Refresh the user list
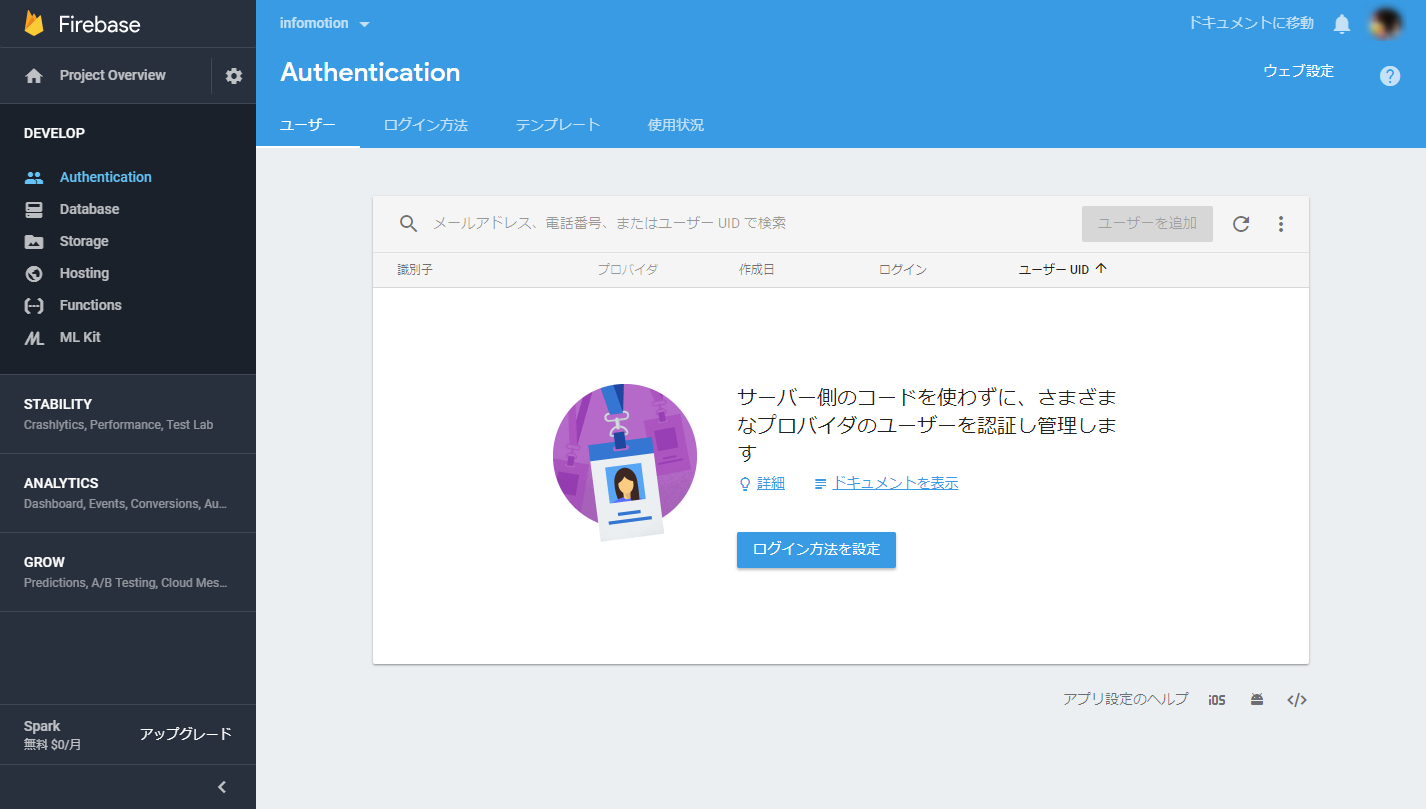Screen dimensions: 1426x809 (1241, 223)
